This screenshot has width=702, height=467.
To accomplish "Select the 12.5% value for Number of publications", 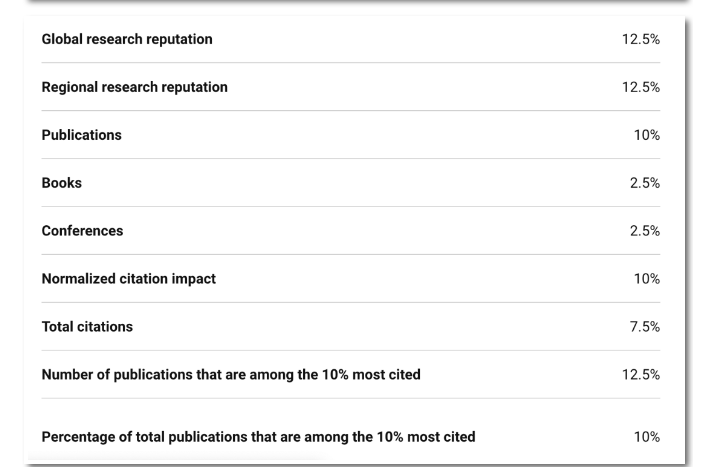I will tap(640, 375).
